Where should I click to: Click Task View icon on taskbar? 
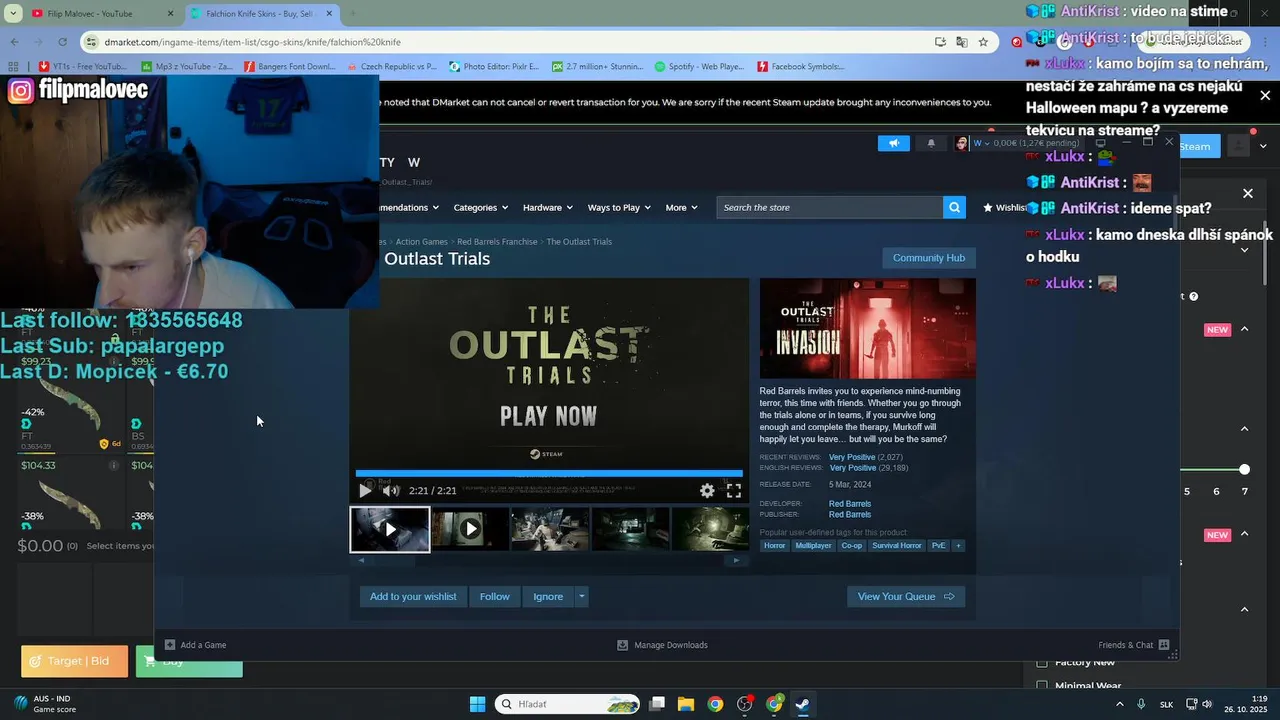657,704
